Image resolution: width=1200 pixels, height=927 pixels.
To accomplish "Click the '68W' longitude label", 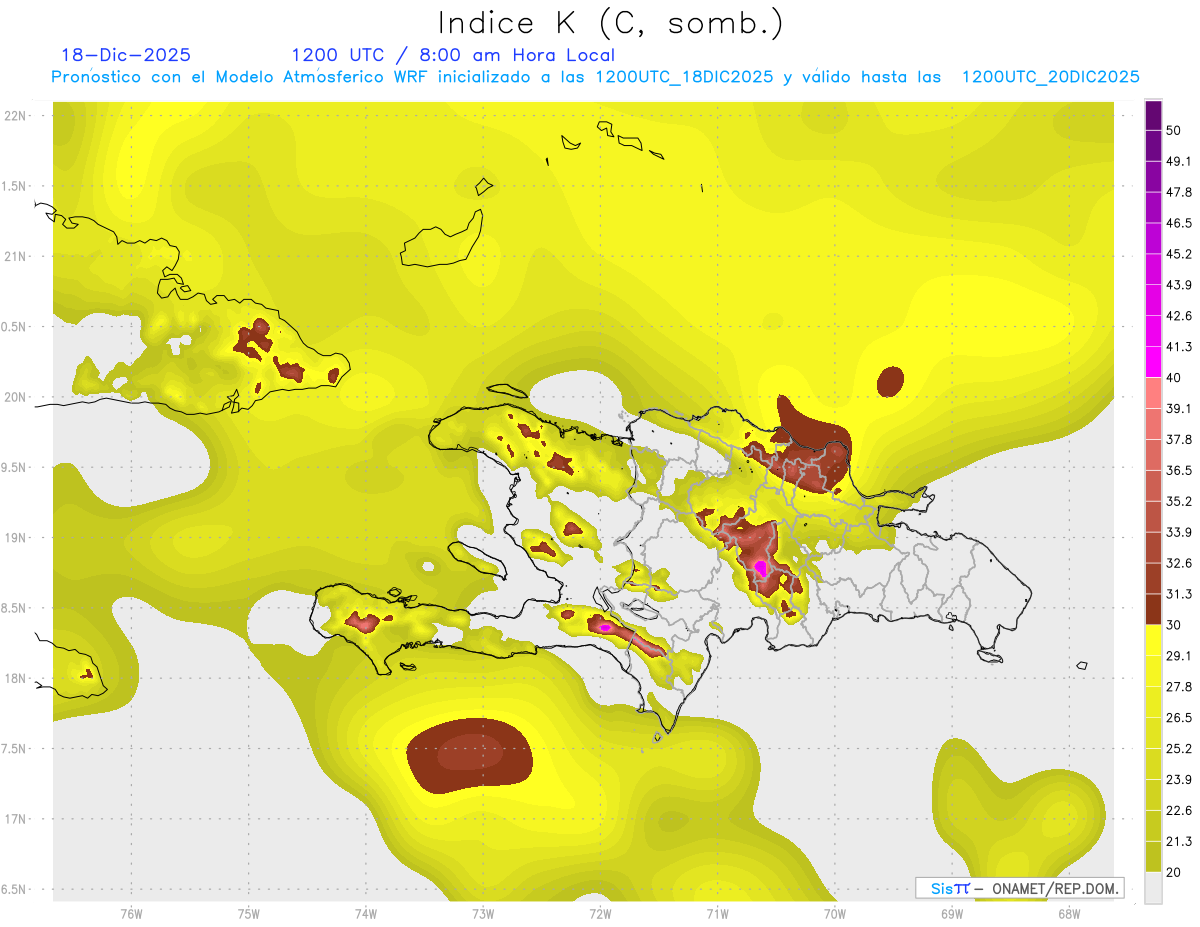I will click(x=1068, y=913).
